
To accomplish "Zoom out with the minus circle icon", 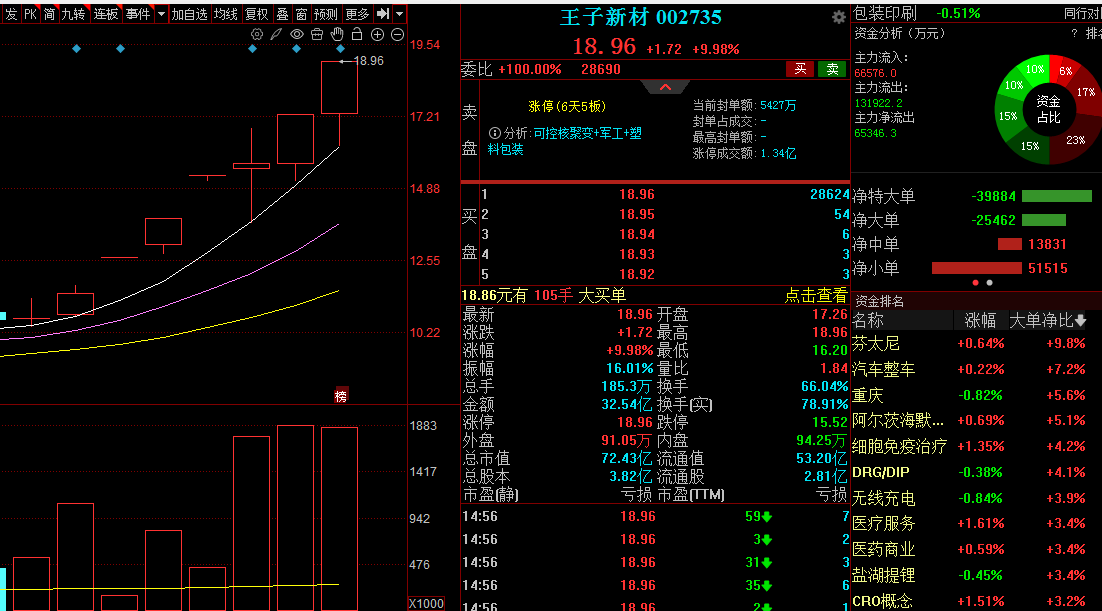I will [x=397, y=34].
